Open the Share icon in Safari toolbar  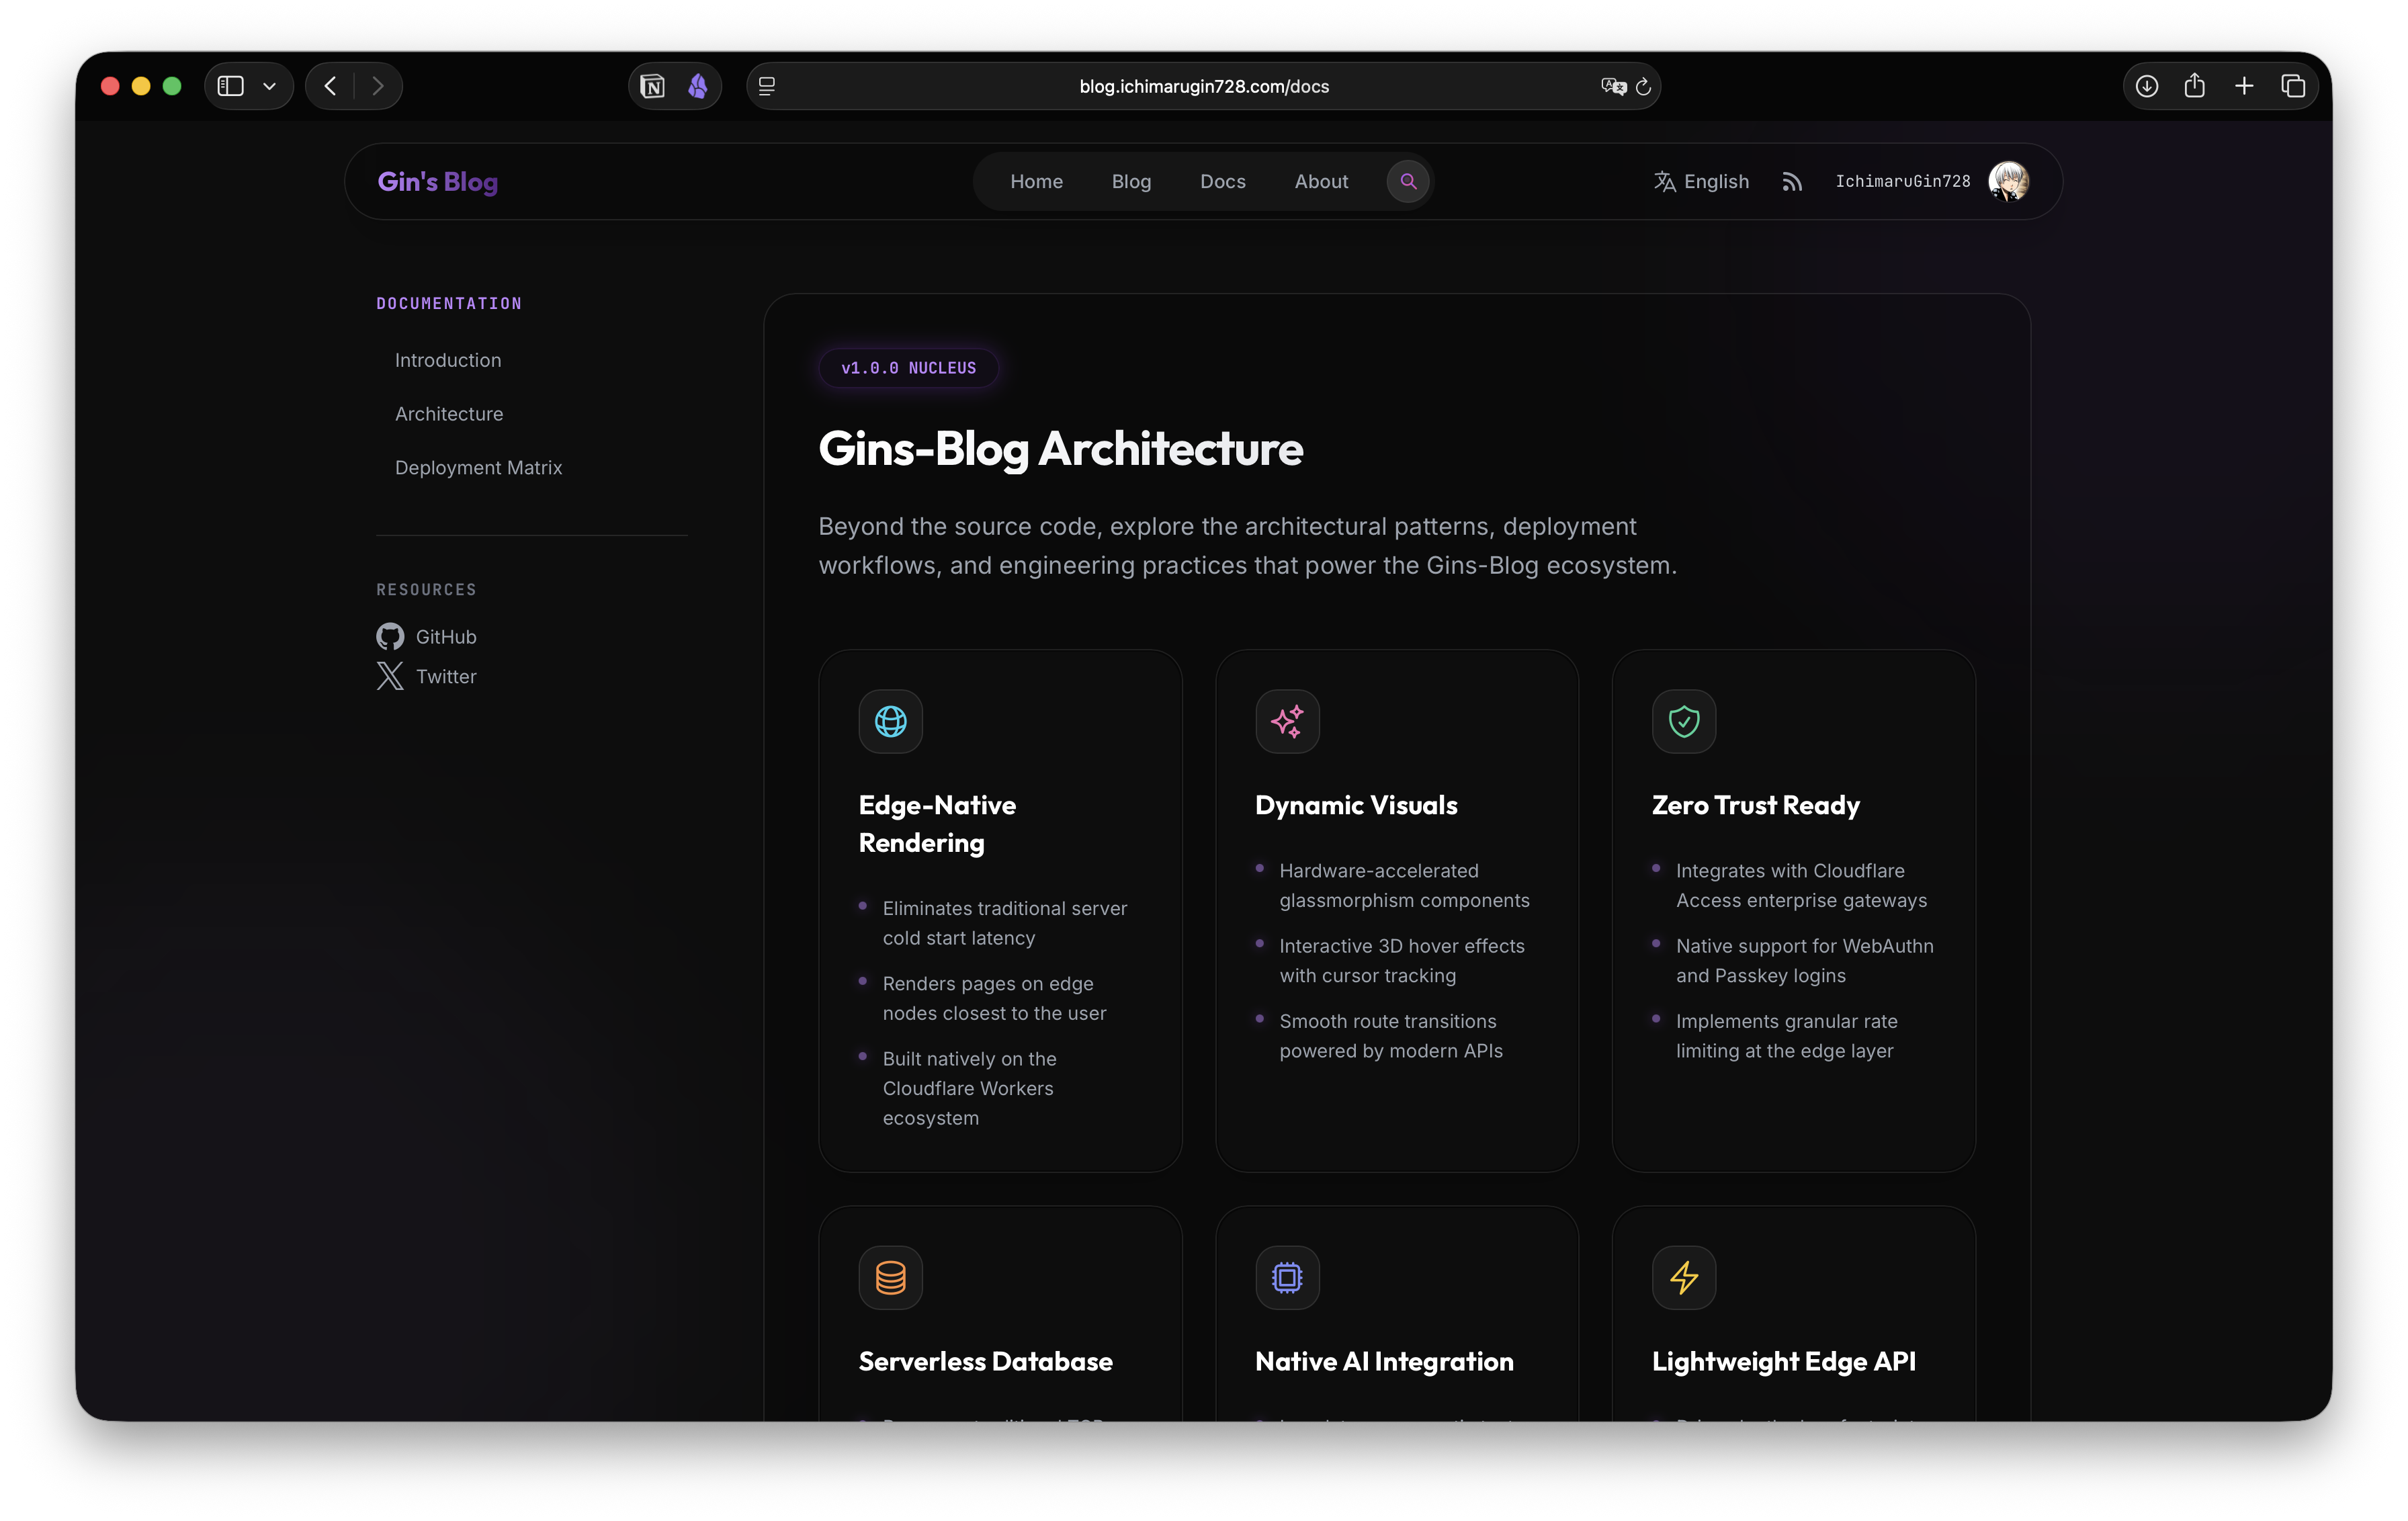[x=2195, y=85]
